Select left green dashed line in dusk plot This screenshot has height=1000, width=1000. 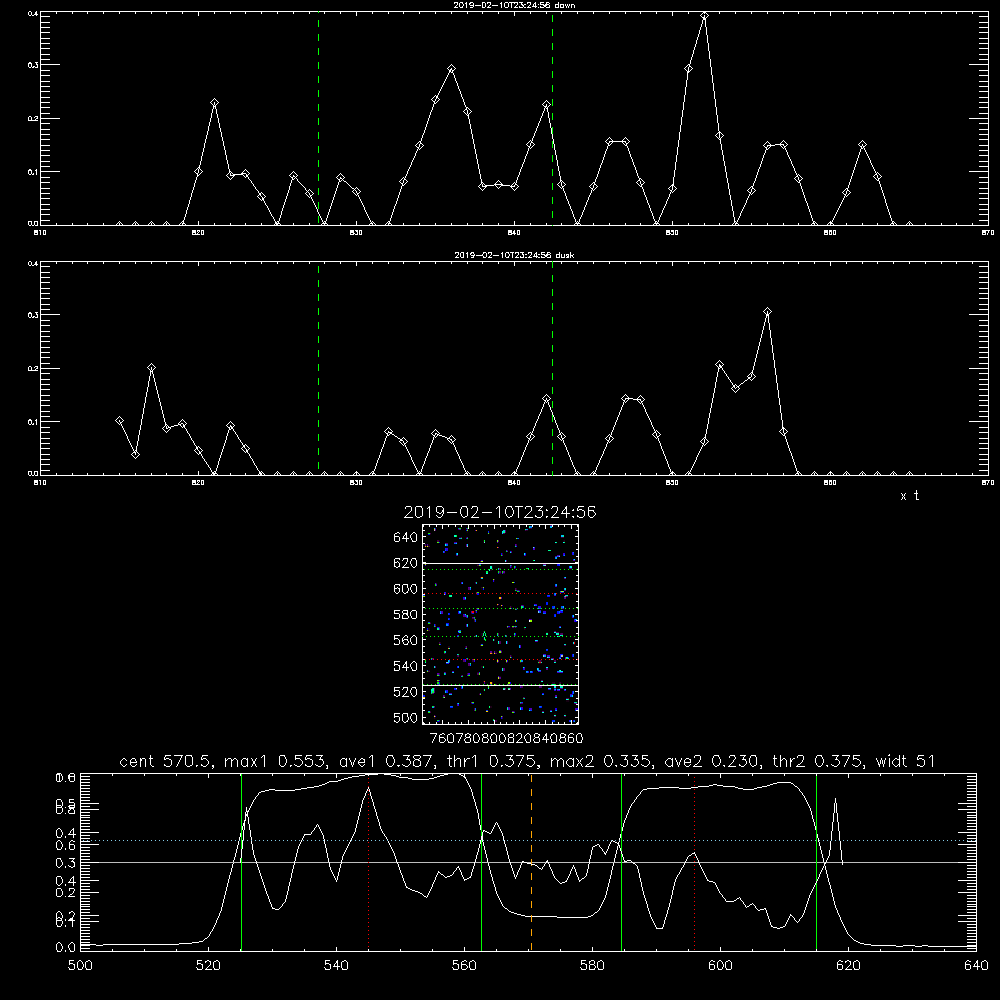point(318,368)
